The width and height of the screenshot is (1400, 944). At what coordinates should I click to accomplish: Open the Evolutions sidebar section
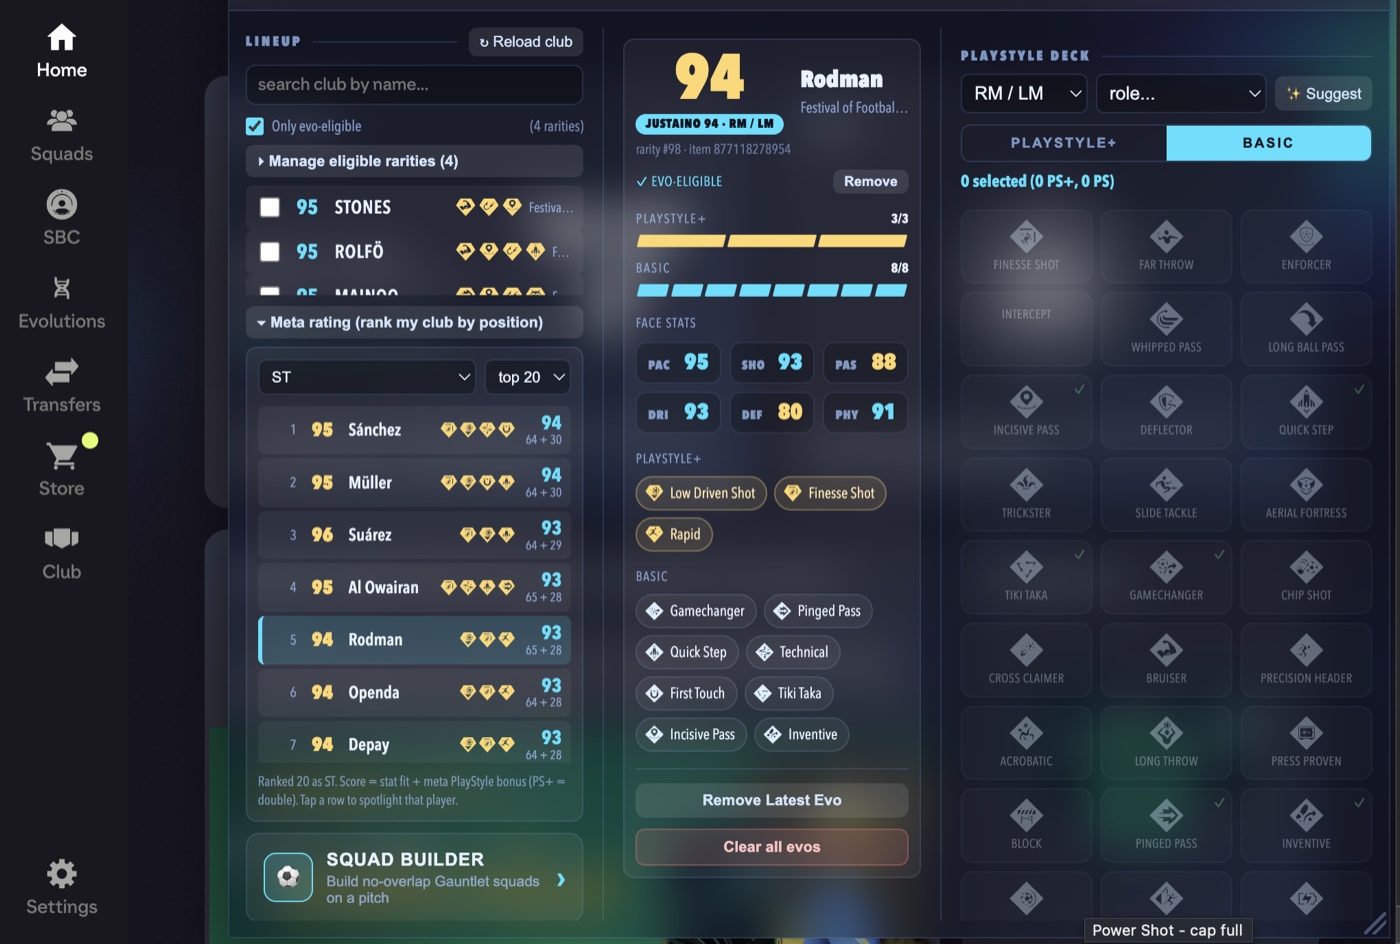coord(61,303)
